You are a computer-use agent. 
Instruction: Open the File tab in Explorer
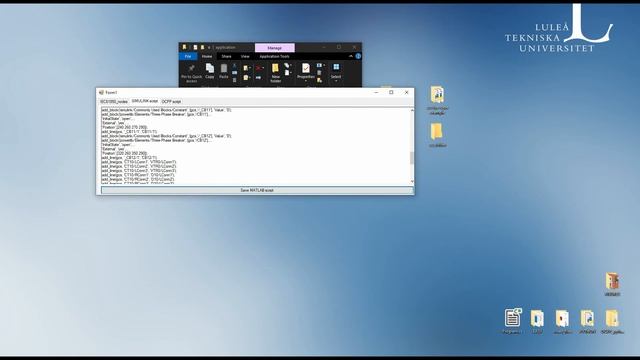(x=188, y=56)
